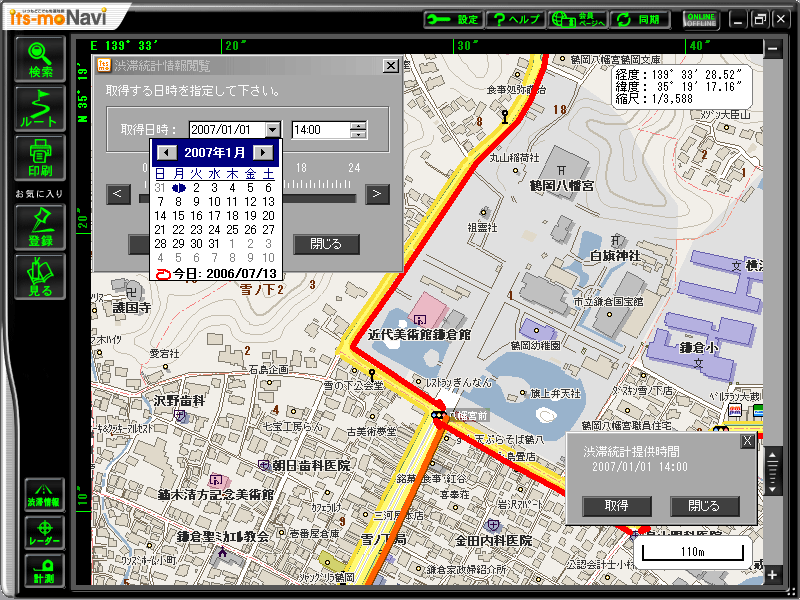The width and height of the screenshot is (800, 600).
Task: Decrease time with spinner down arrow
Action: (359, 134)
